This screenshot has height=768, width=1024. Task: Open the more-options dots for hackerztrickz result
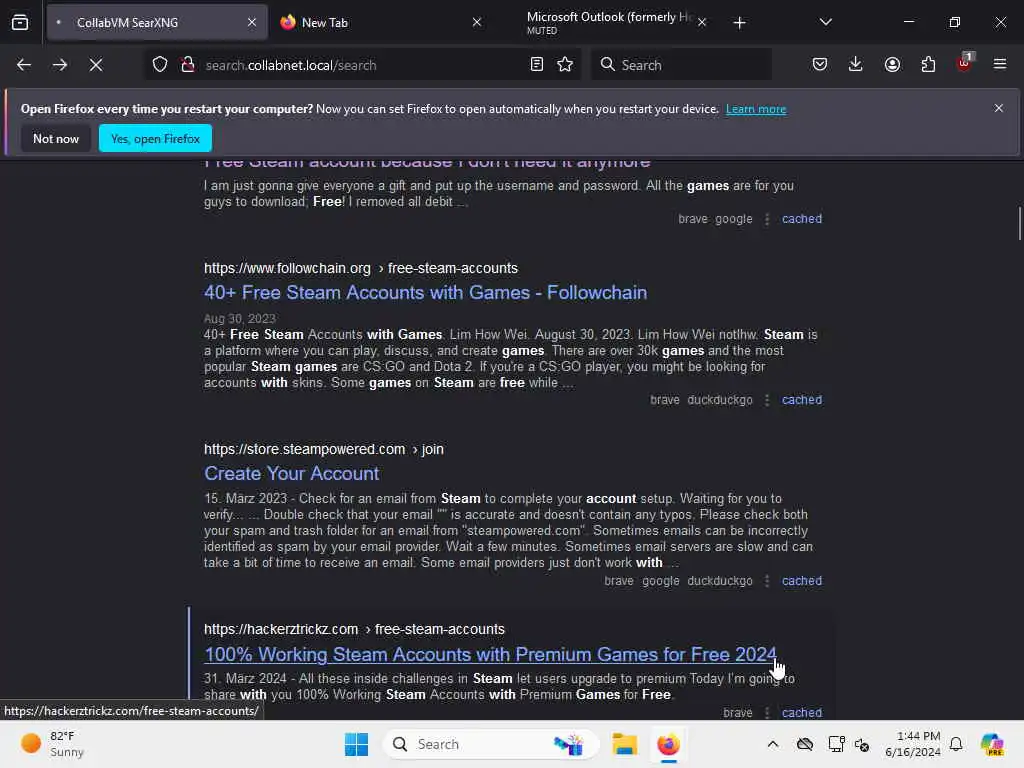767,712
